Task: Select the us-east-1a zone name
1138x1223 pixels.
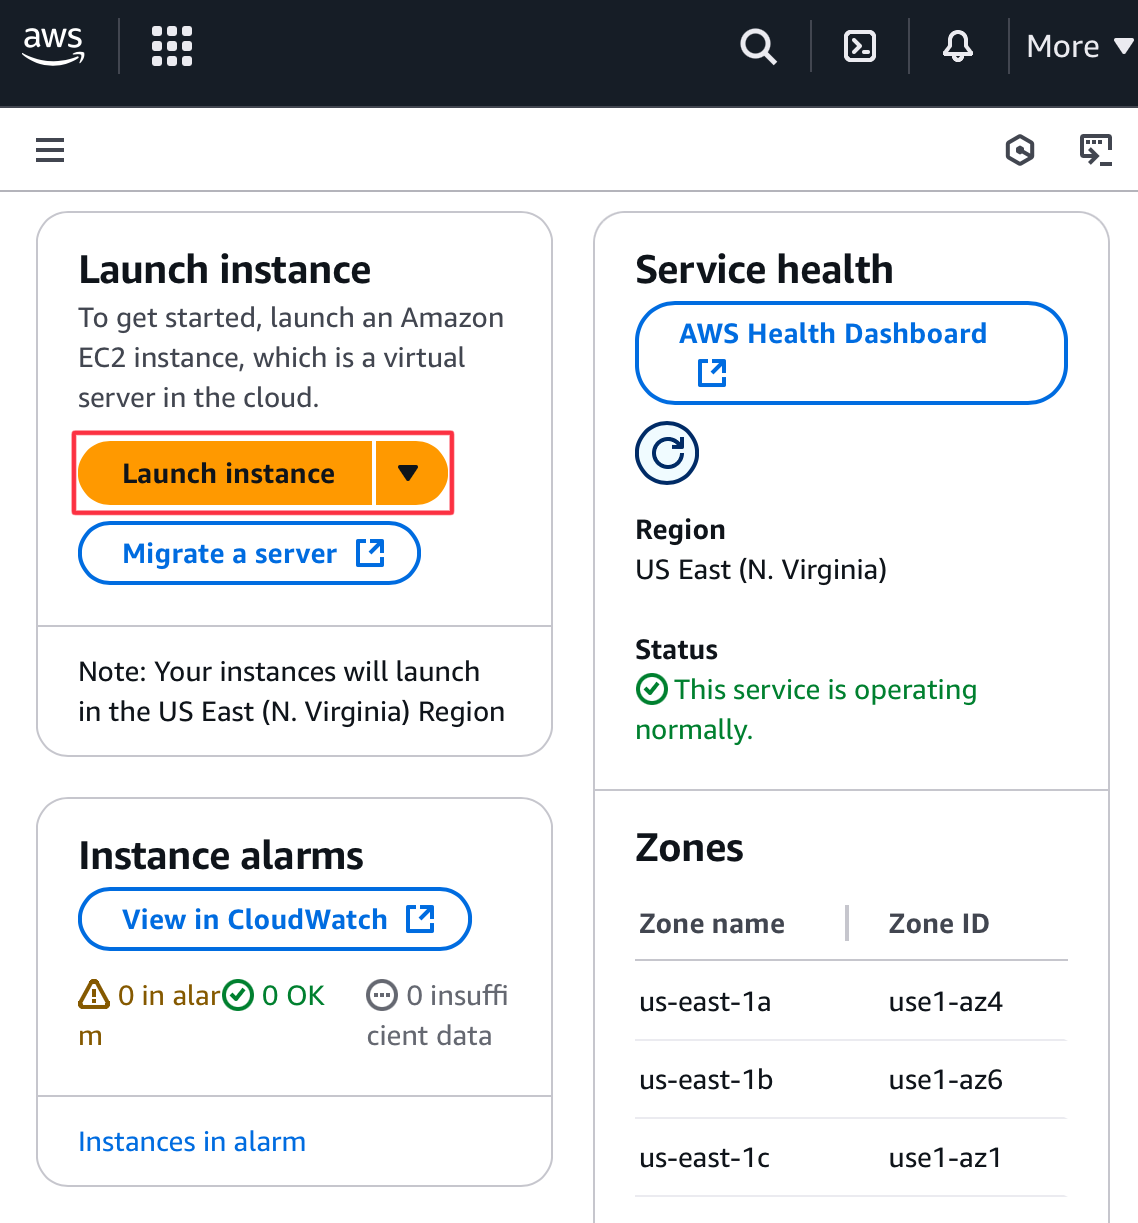Action: [705, 1001]
